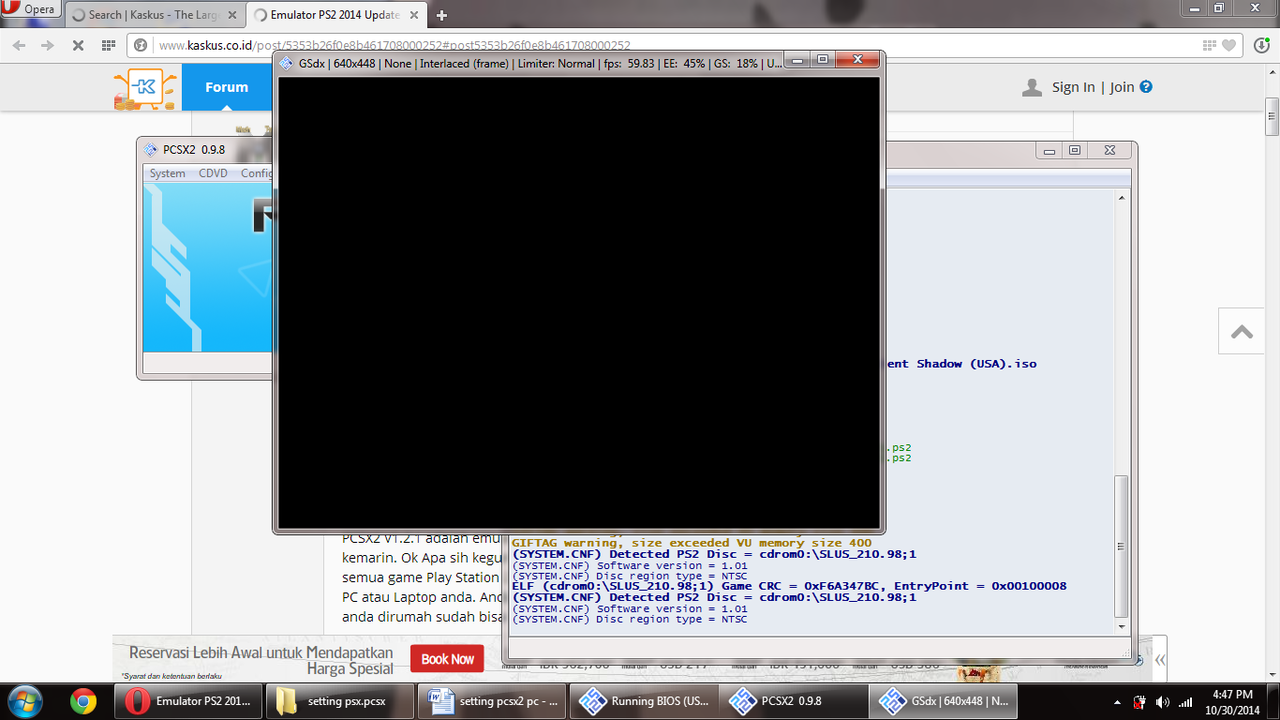Image resolution: width=1280 pixels, height=720 pixels.
Task: Click the site info globe icon
Action: click(x=141, y=45)
